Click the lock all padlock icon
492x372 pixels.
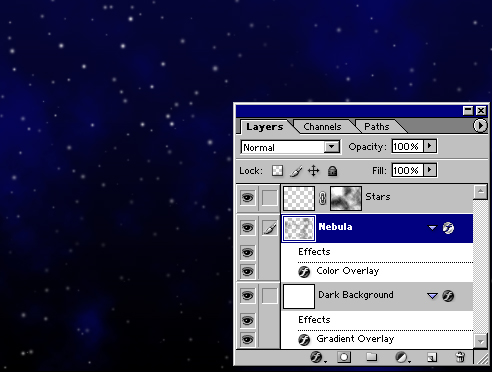[332, 171]
